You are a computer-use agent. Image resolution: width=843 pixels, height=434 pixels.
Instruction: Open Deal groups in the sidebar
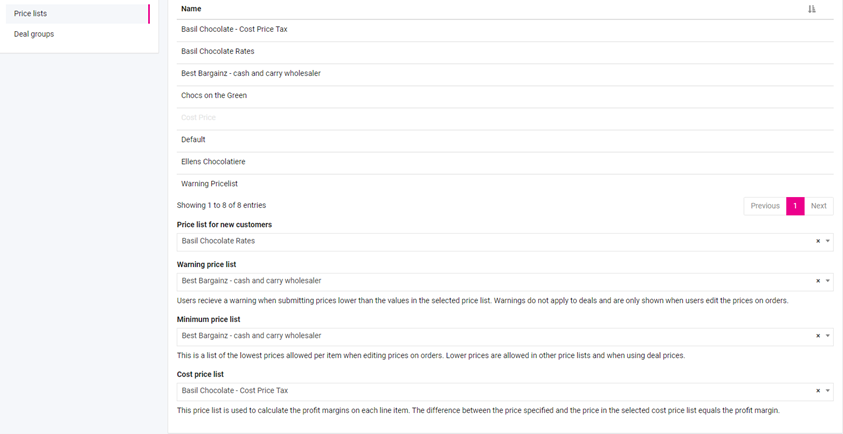click(x=34, y=34)
